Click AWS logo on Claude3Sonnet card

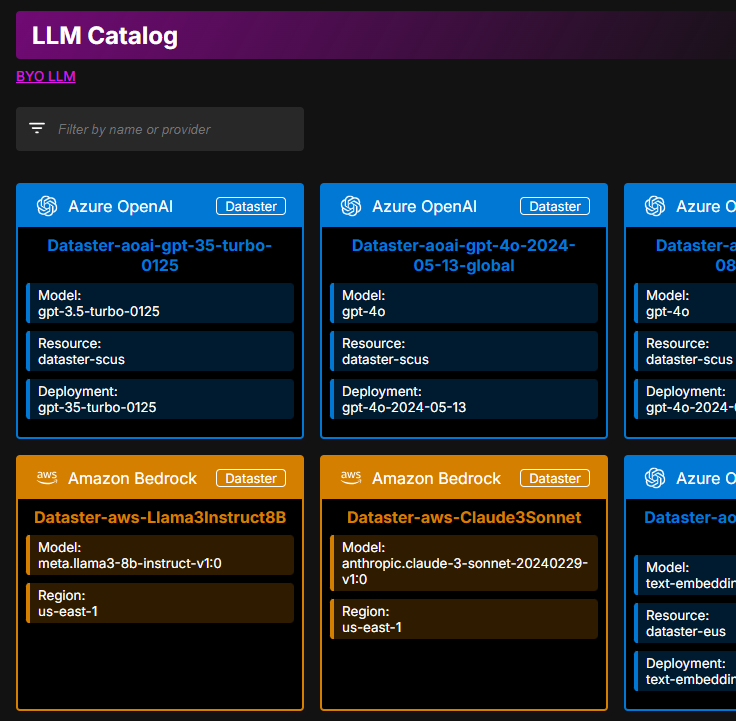point(351,478)
